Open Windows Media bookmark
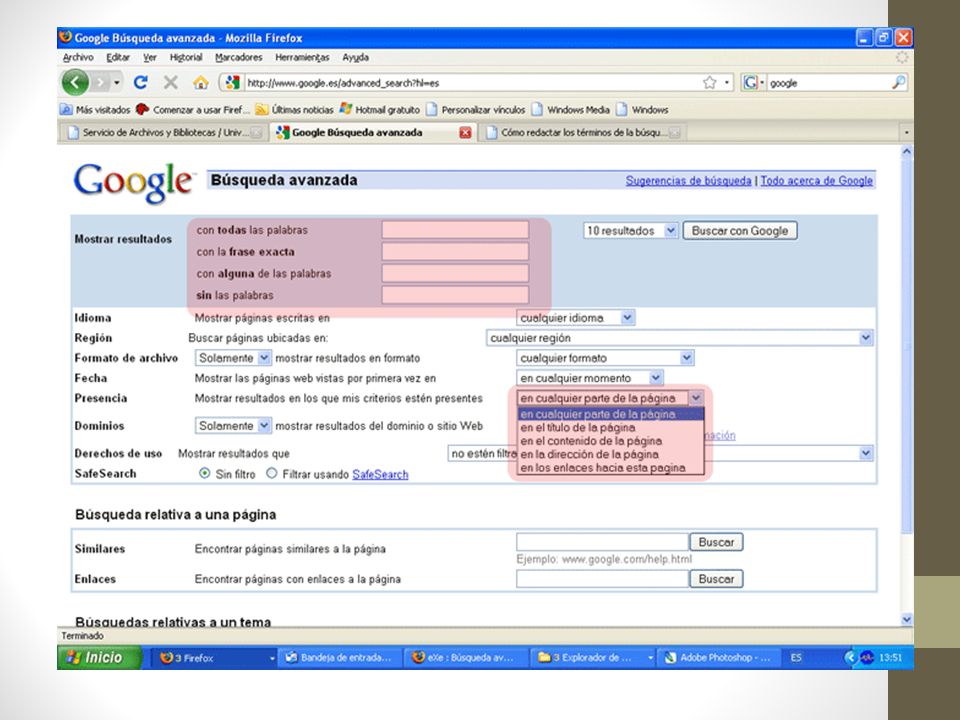Image resolution: width=960 pixels, height=720 pixels. 571,110
